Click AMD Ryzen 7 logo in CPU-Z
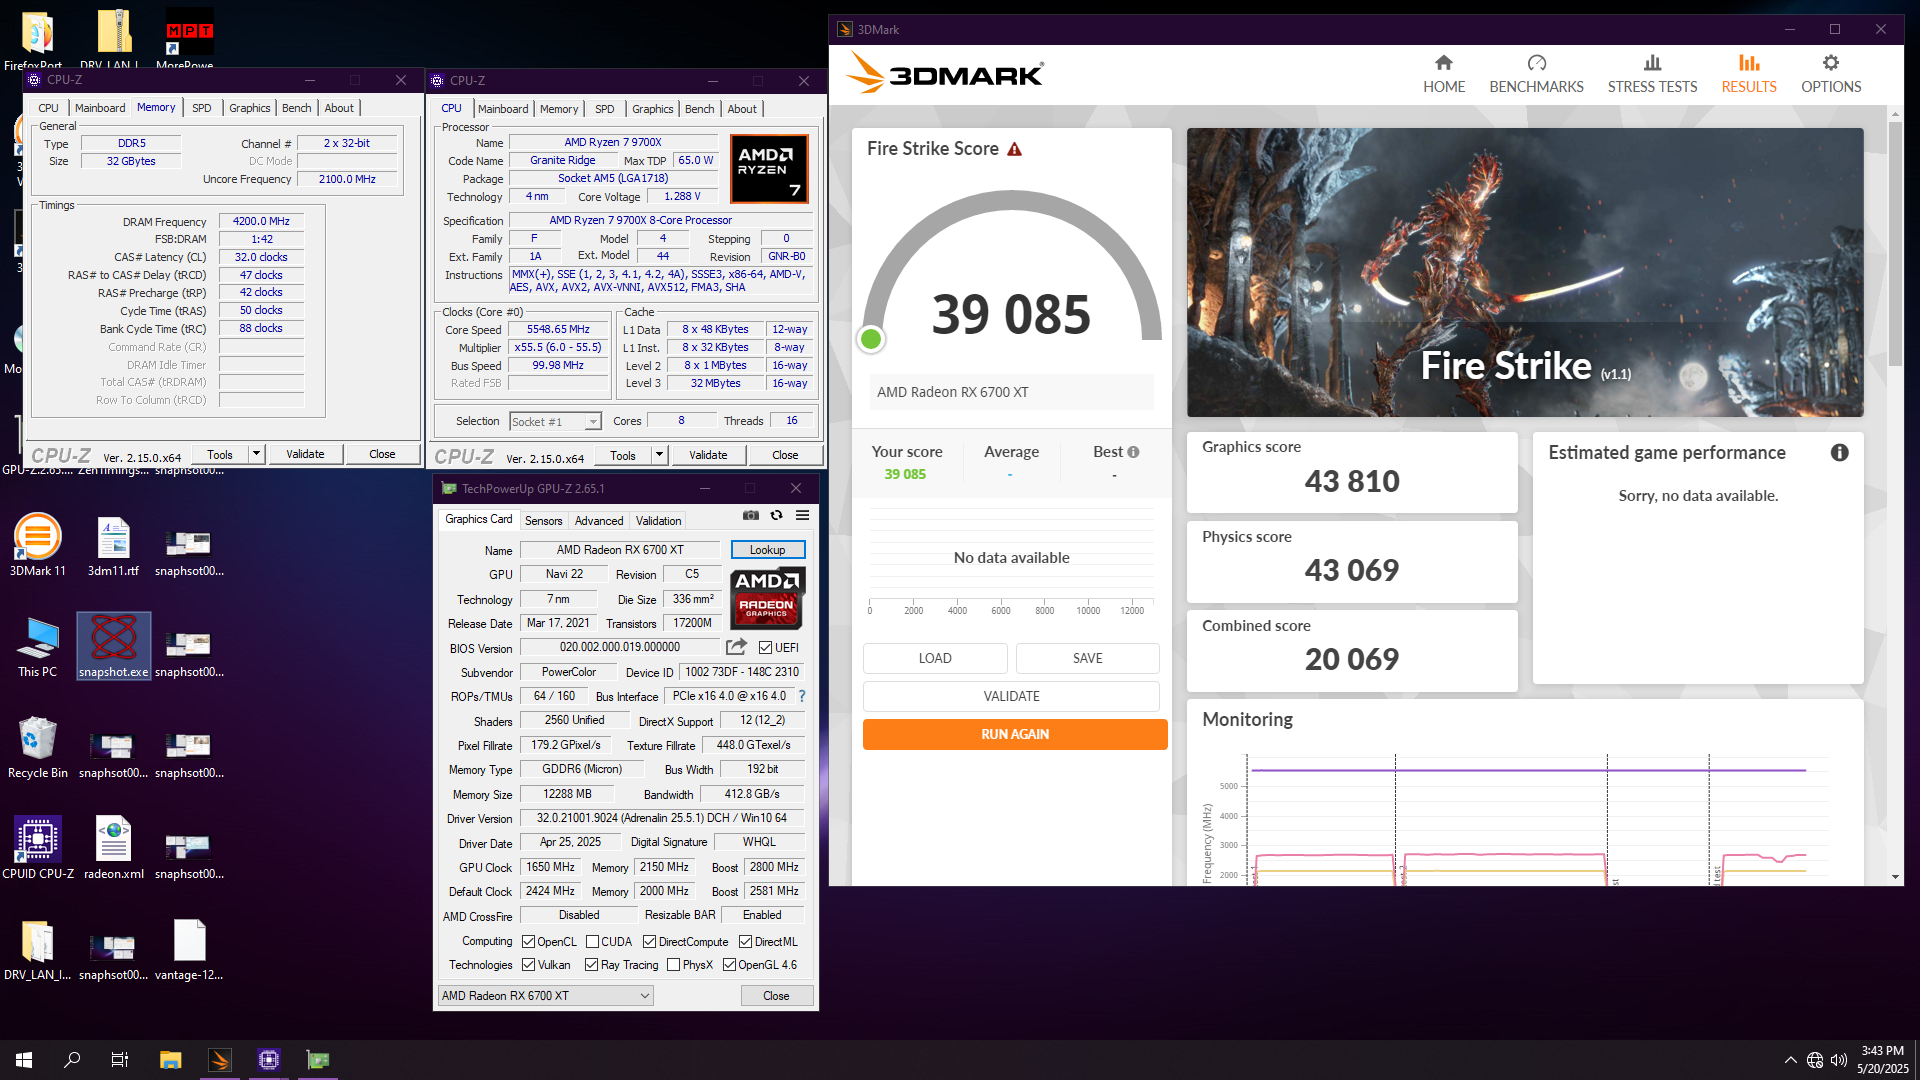This screenshot has height=1080, width=1920. pos(768,168)
